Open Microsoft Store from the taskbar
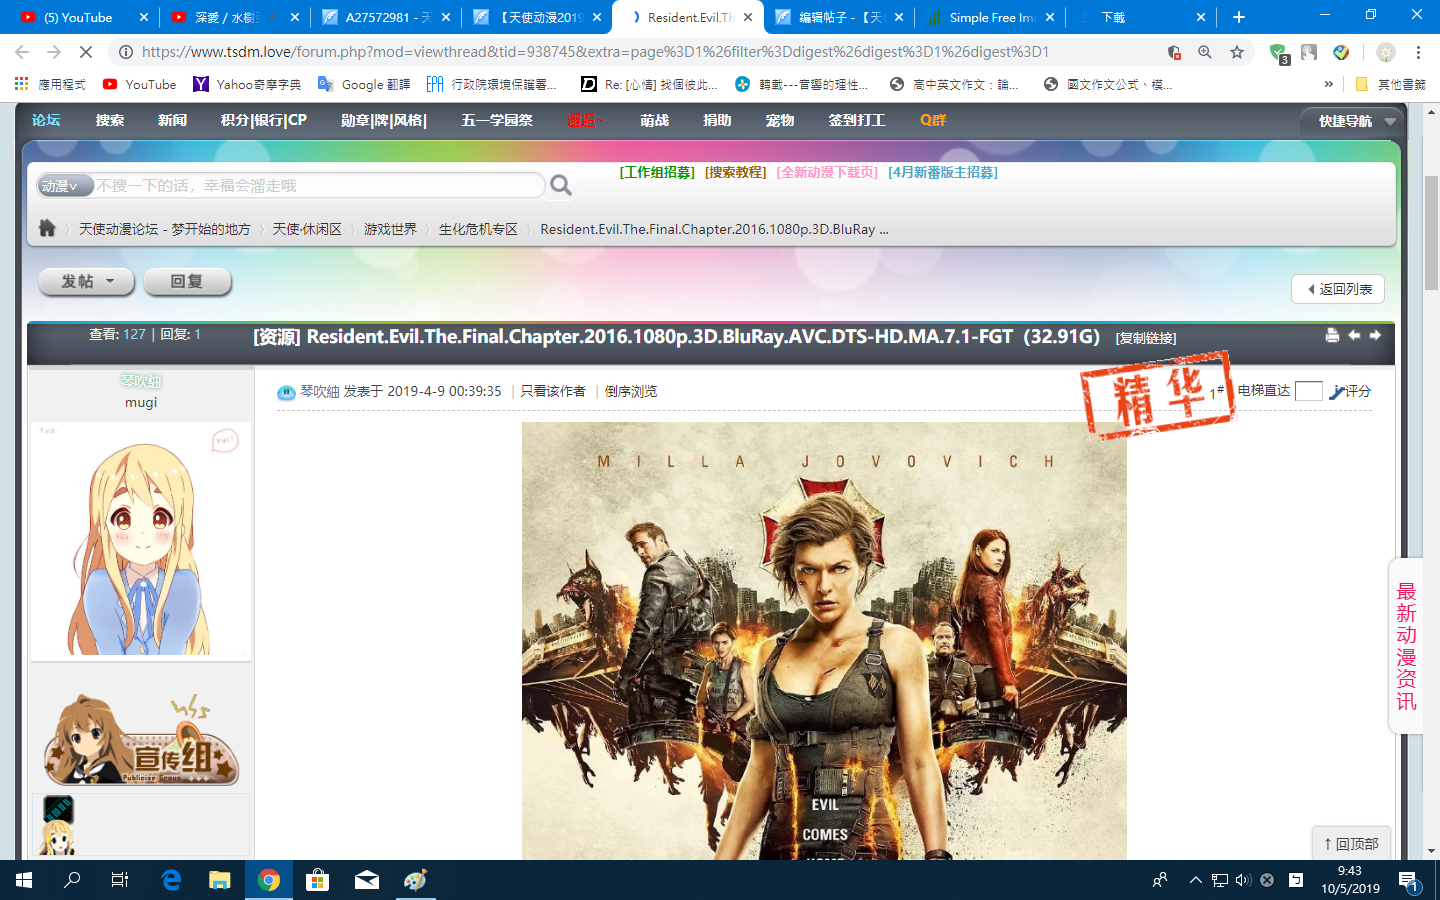The width and height of the screenshot is (1440, 900). [317, 880]
